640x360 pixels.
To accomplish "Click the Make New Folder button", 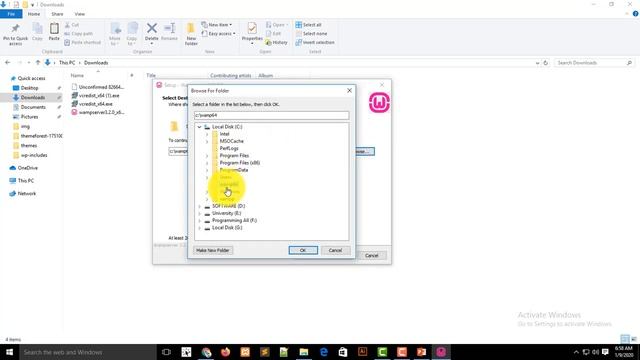I will pos(213,250).
